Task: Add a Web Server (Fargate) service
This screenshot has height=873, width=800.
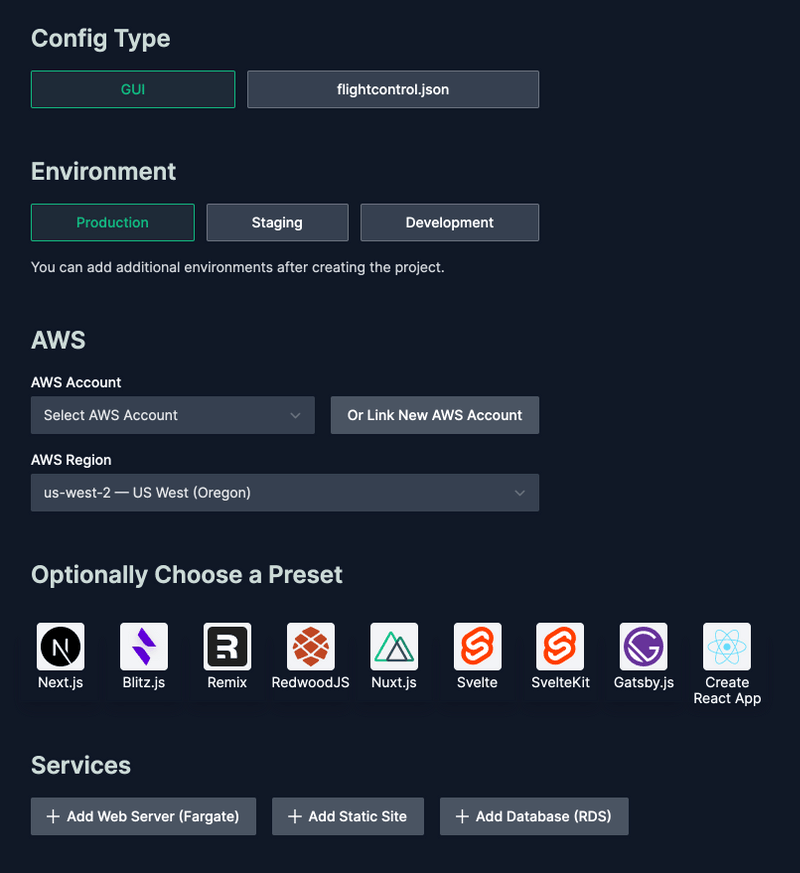Action: 143,816
